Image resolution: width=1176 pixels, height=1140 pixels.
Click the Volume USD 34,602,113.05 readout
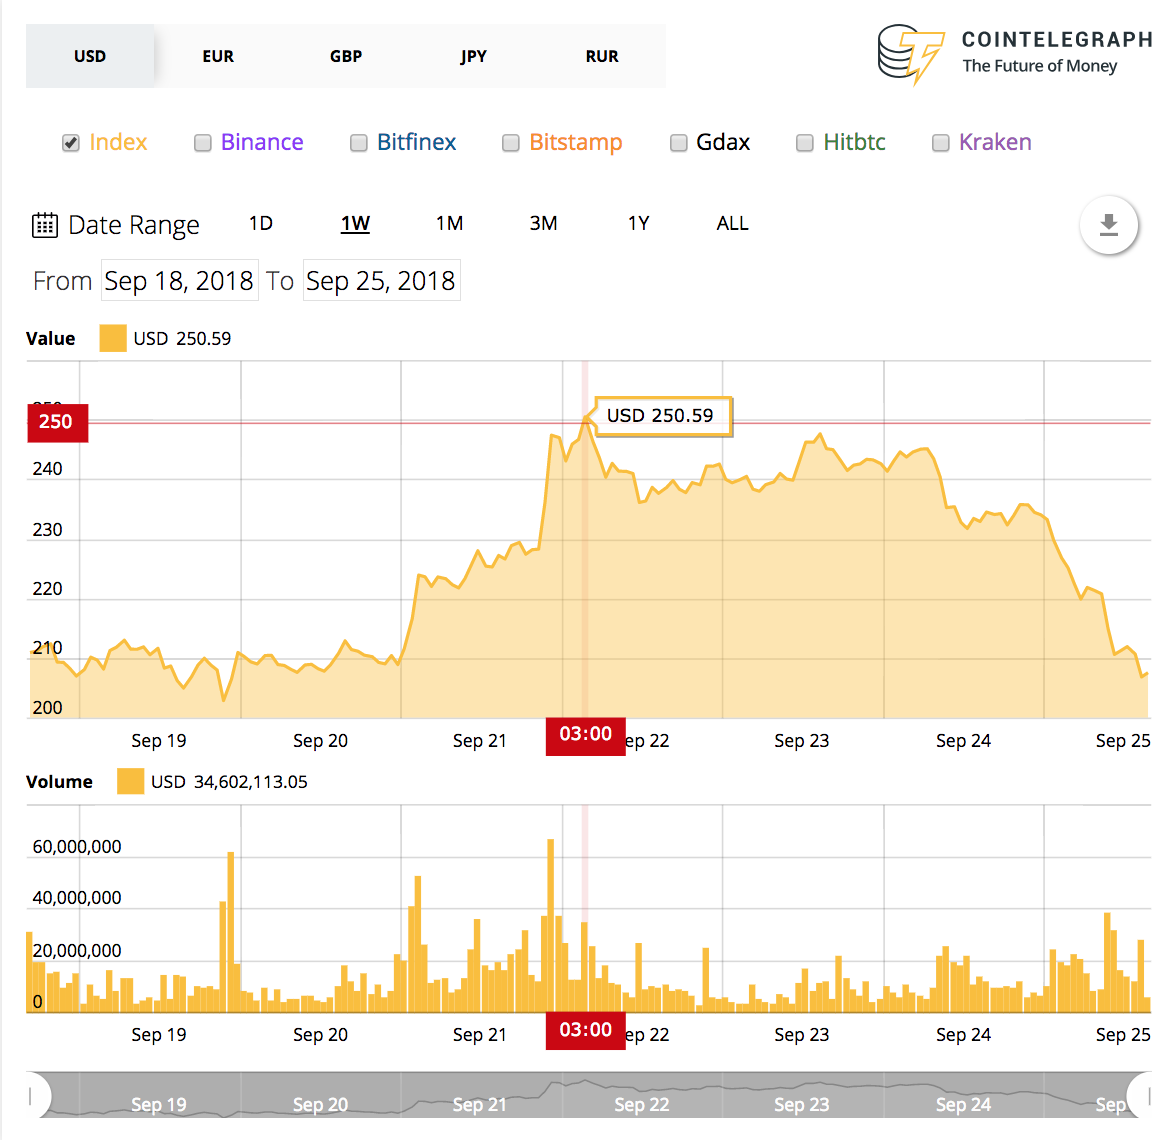click(229, 782)
